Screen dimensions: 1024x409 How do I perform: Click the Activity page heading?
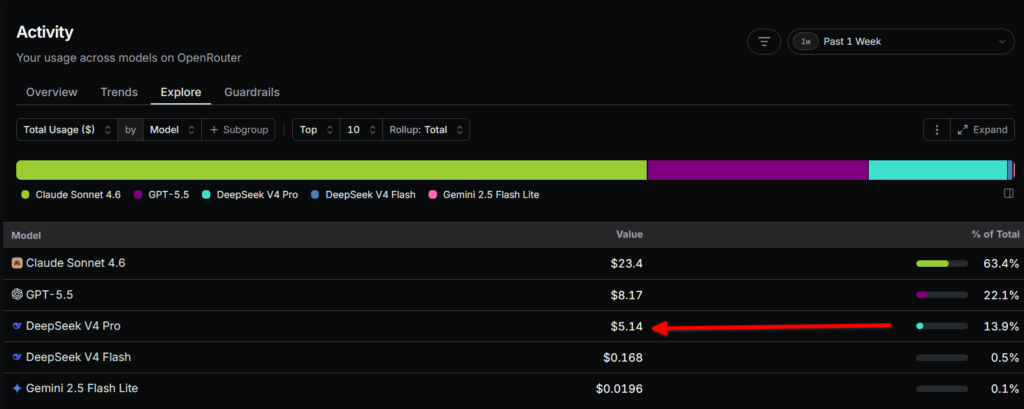[x=45, y=32]
